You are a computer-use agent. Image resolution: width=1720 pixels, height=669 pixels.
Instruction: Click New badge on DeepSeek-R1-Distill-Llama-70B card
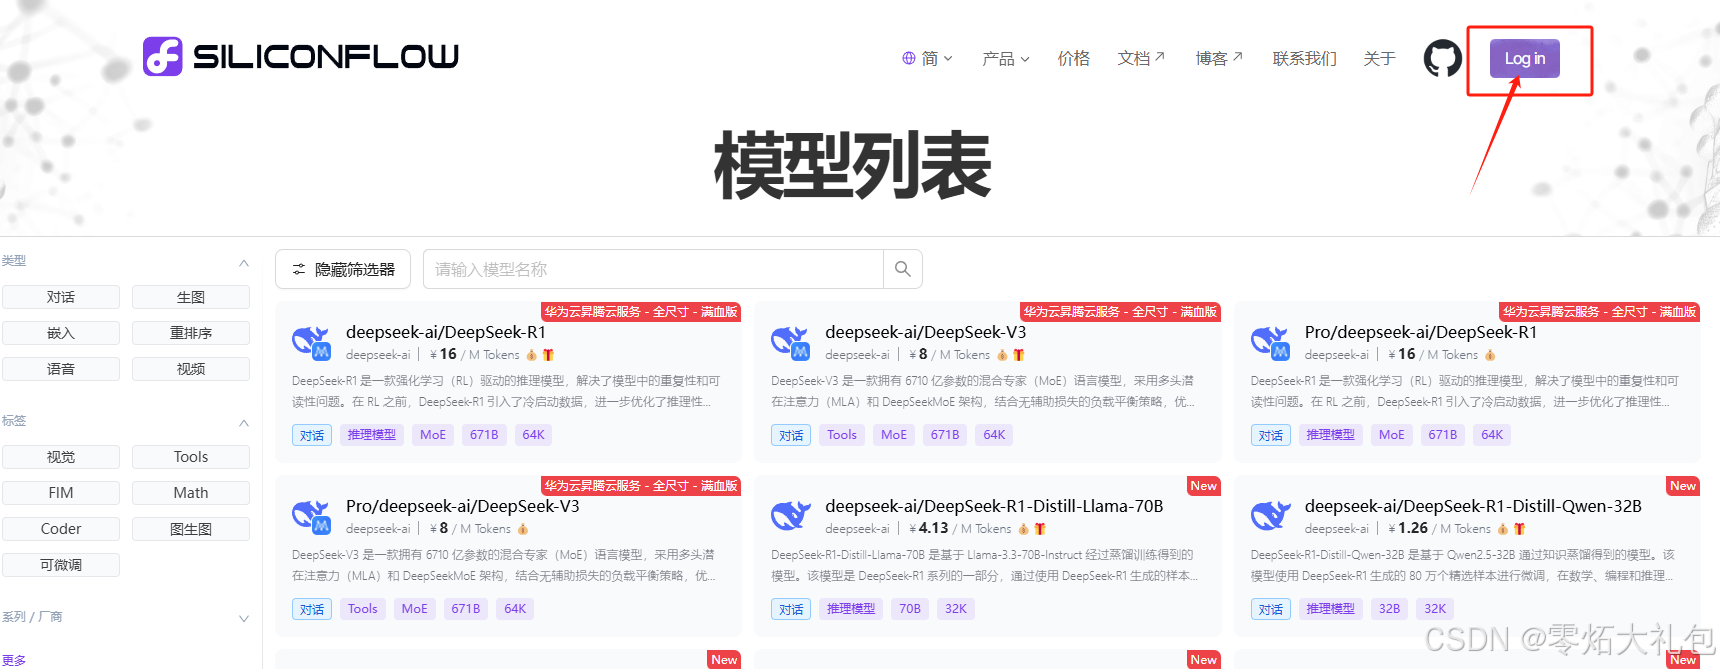click(1204, 486)
